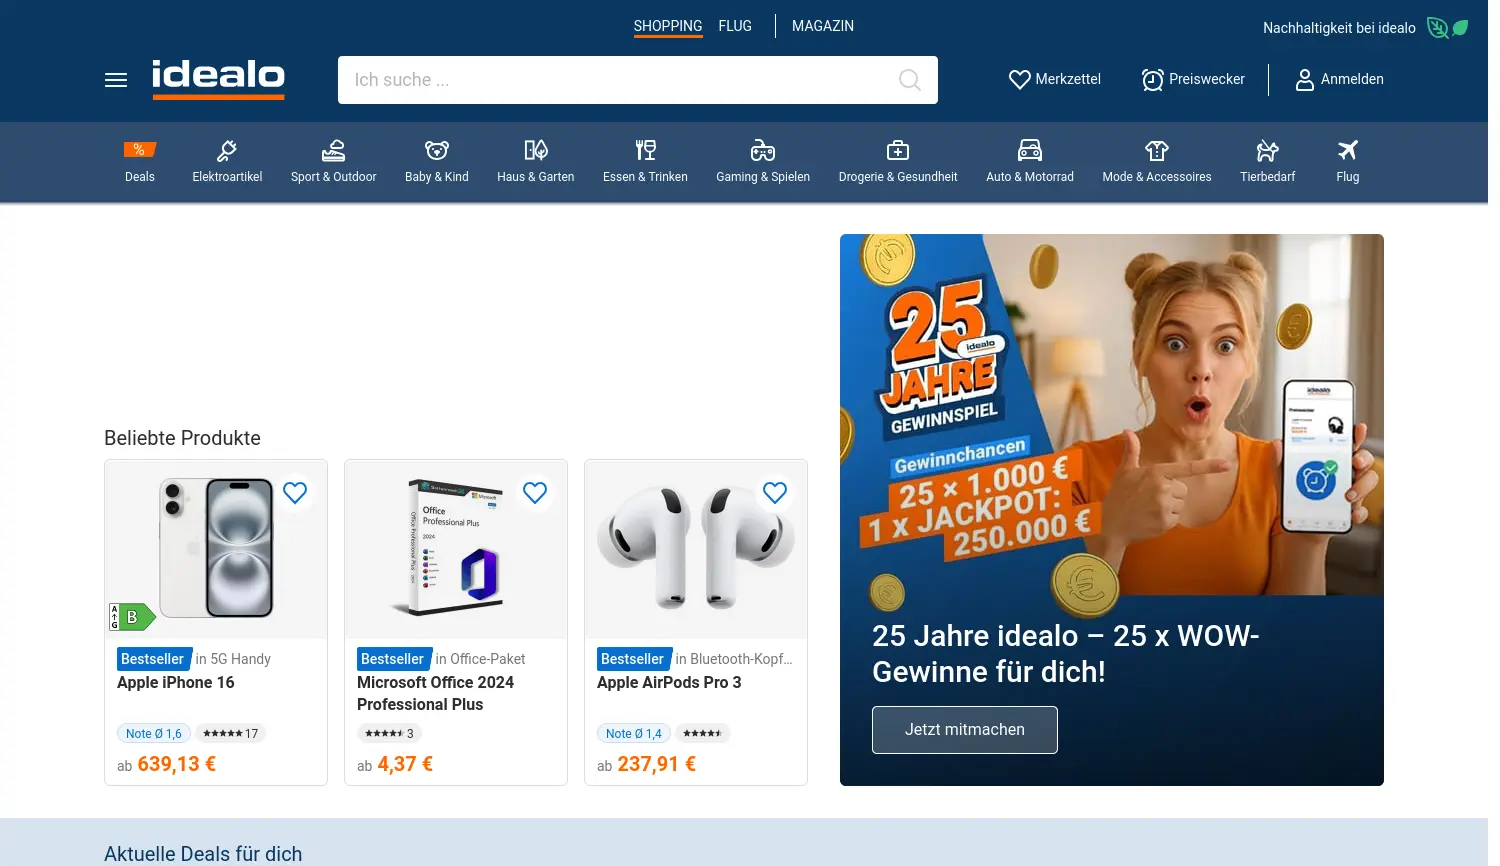Click the Jetzt mitmachen button

(x=964, y=730)
